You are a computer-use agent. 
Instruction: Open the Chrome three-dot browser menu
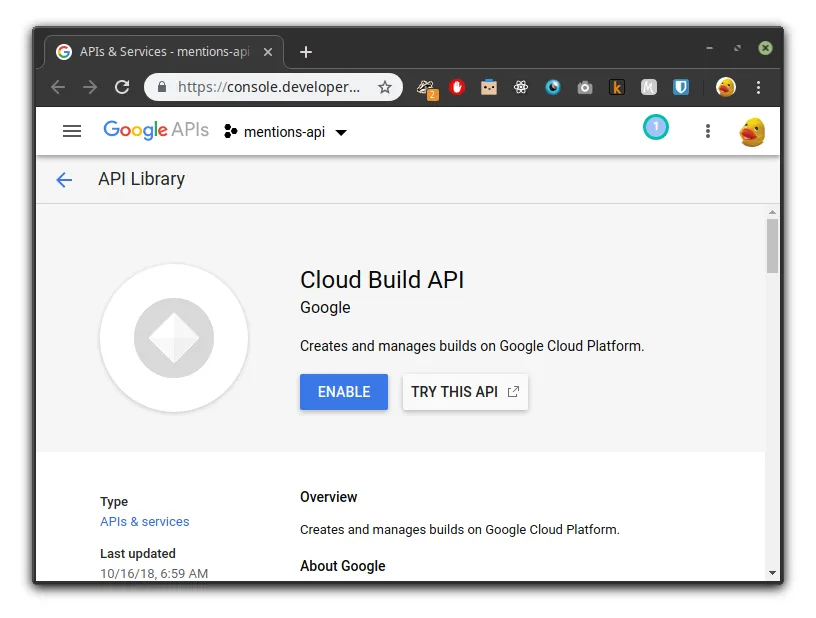759,87
